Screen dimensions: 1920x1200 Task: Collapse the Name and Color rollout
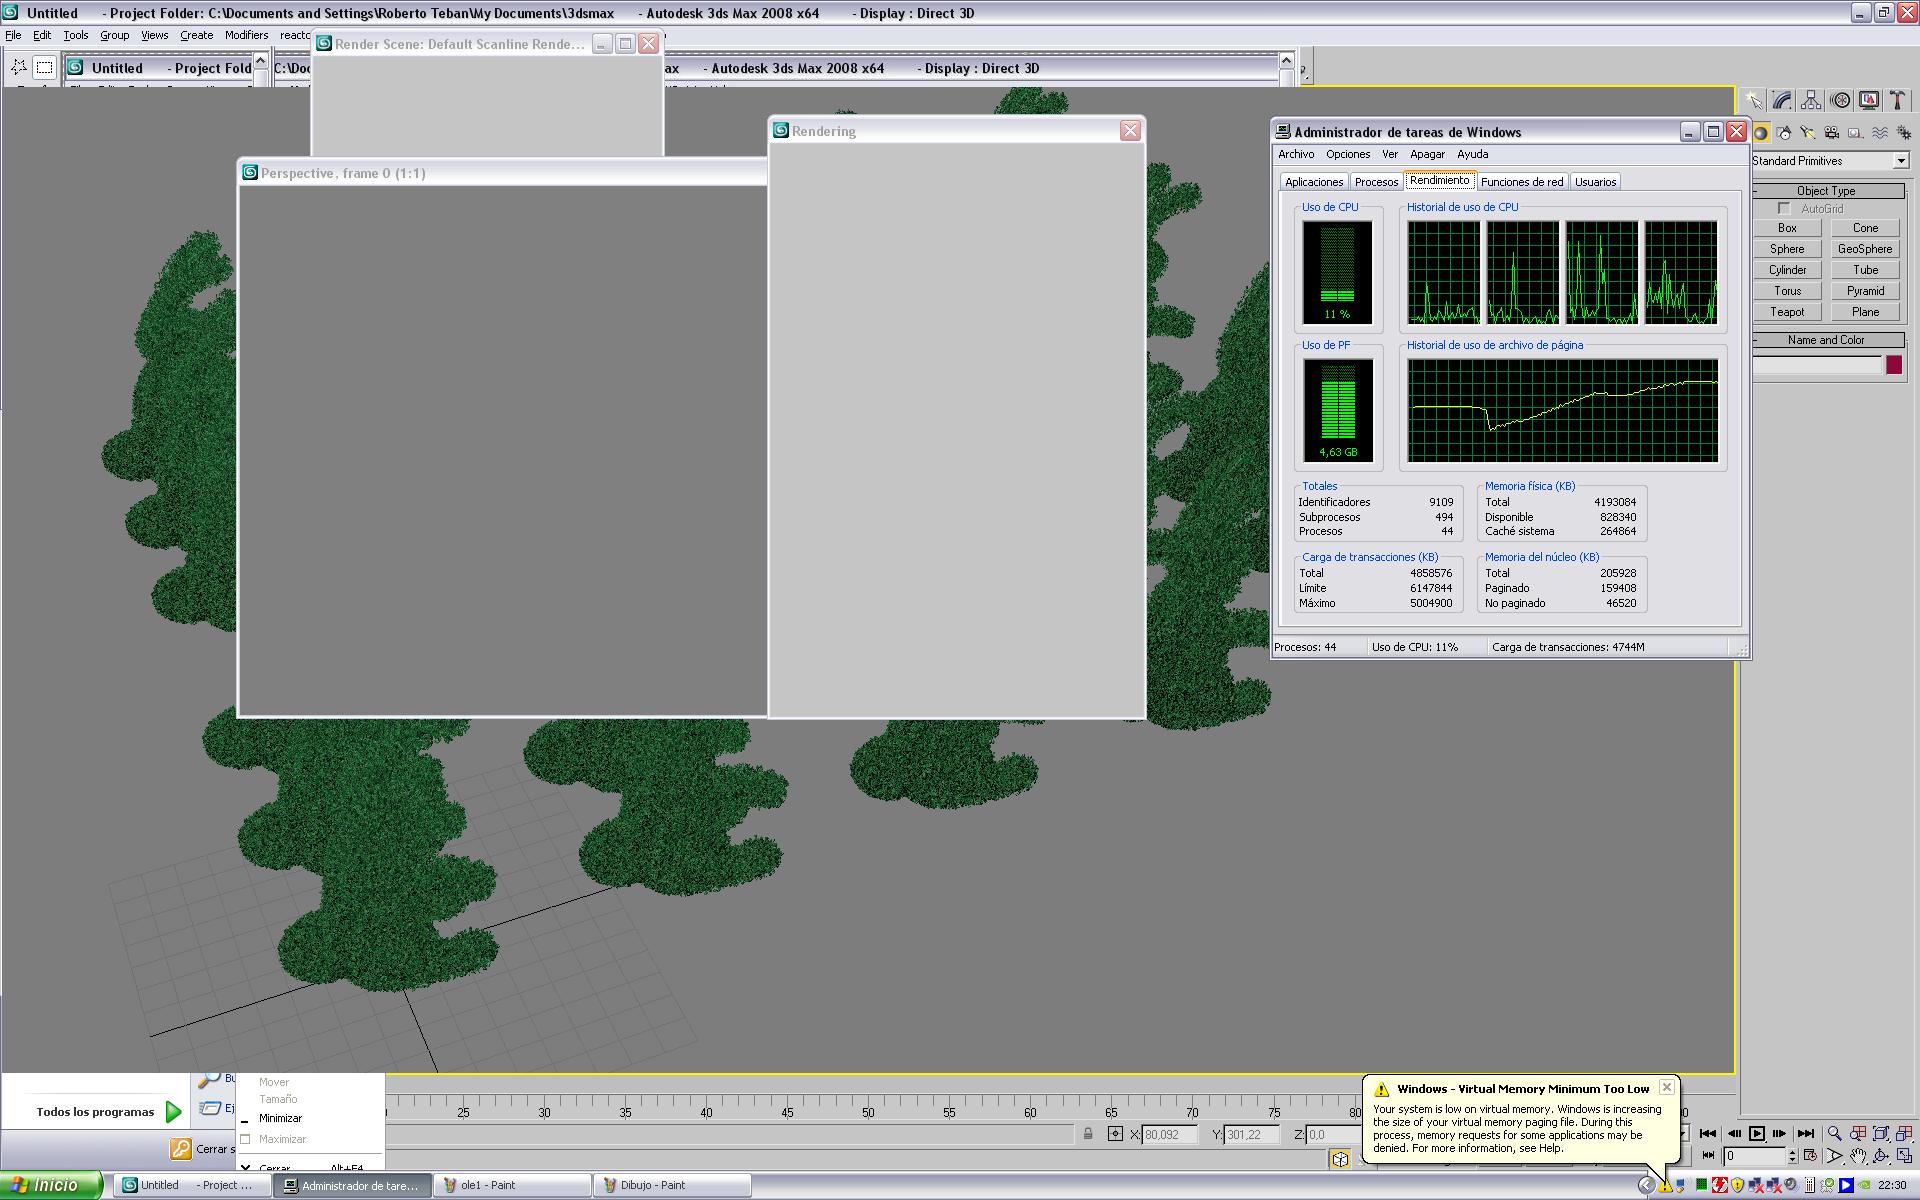point(1826,340)
